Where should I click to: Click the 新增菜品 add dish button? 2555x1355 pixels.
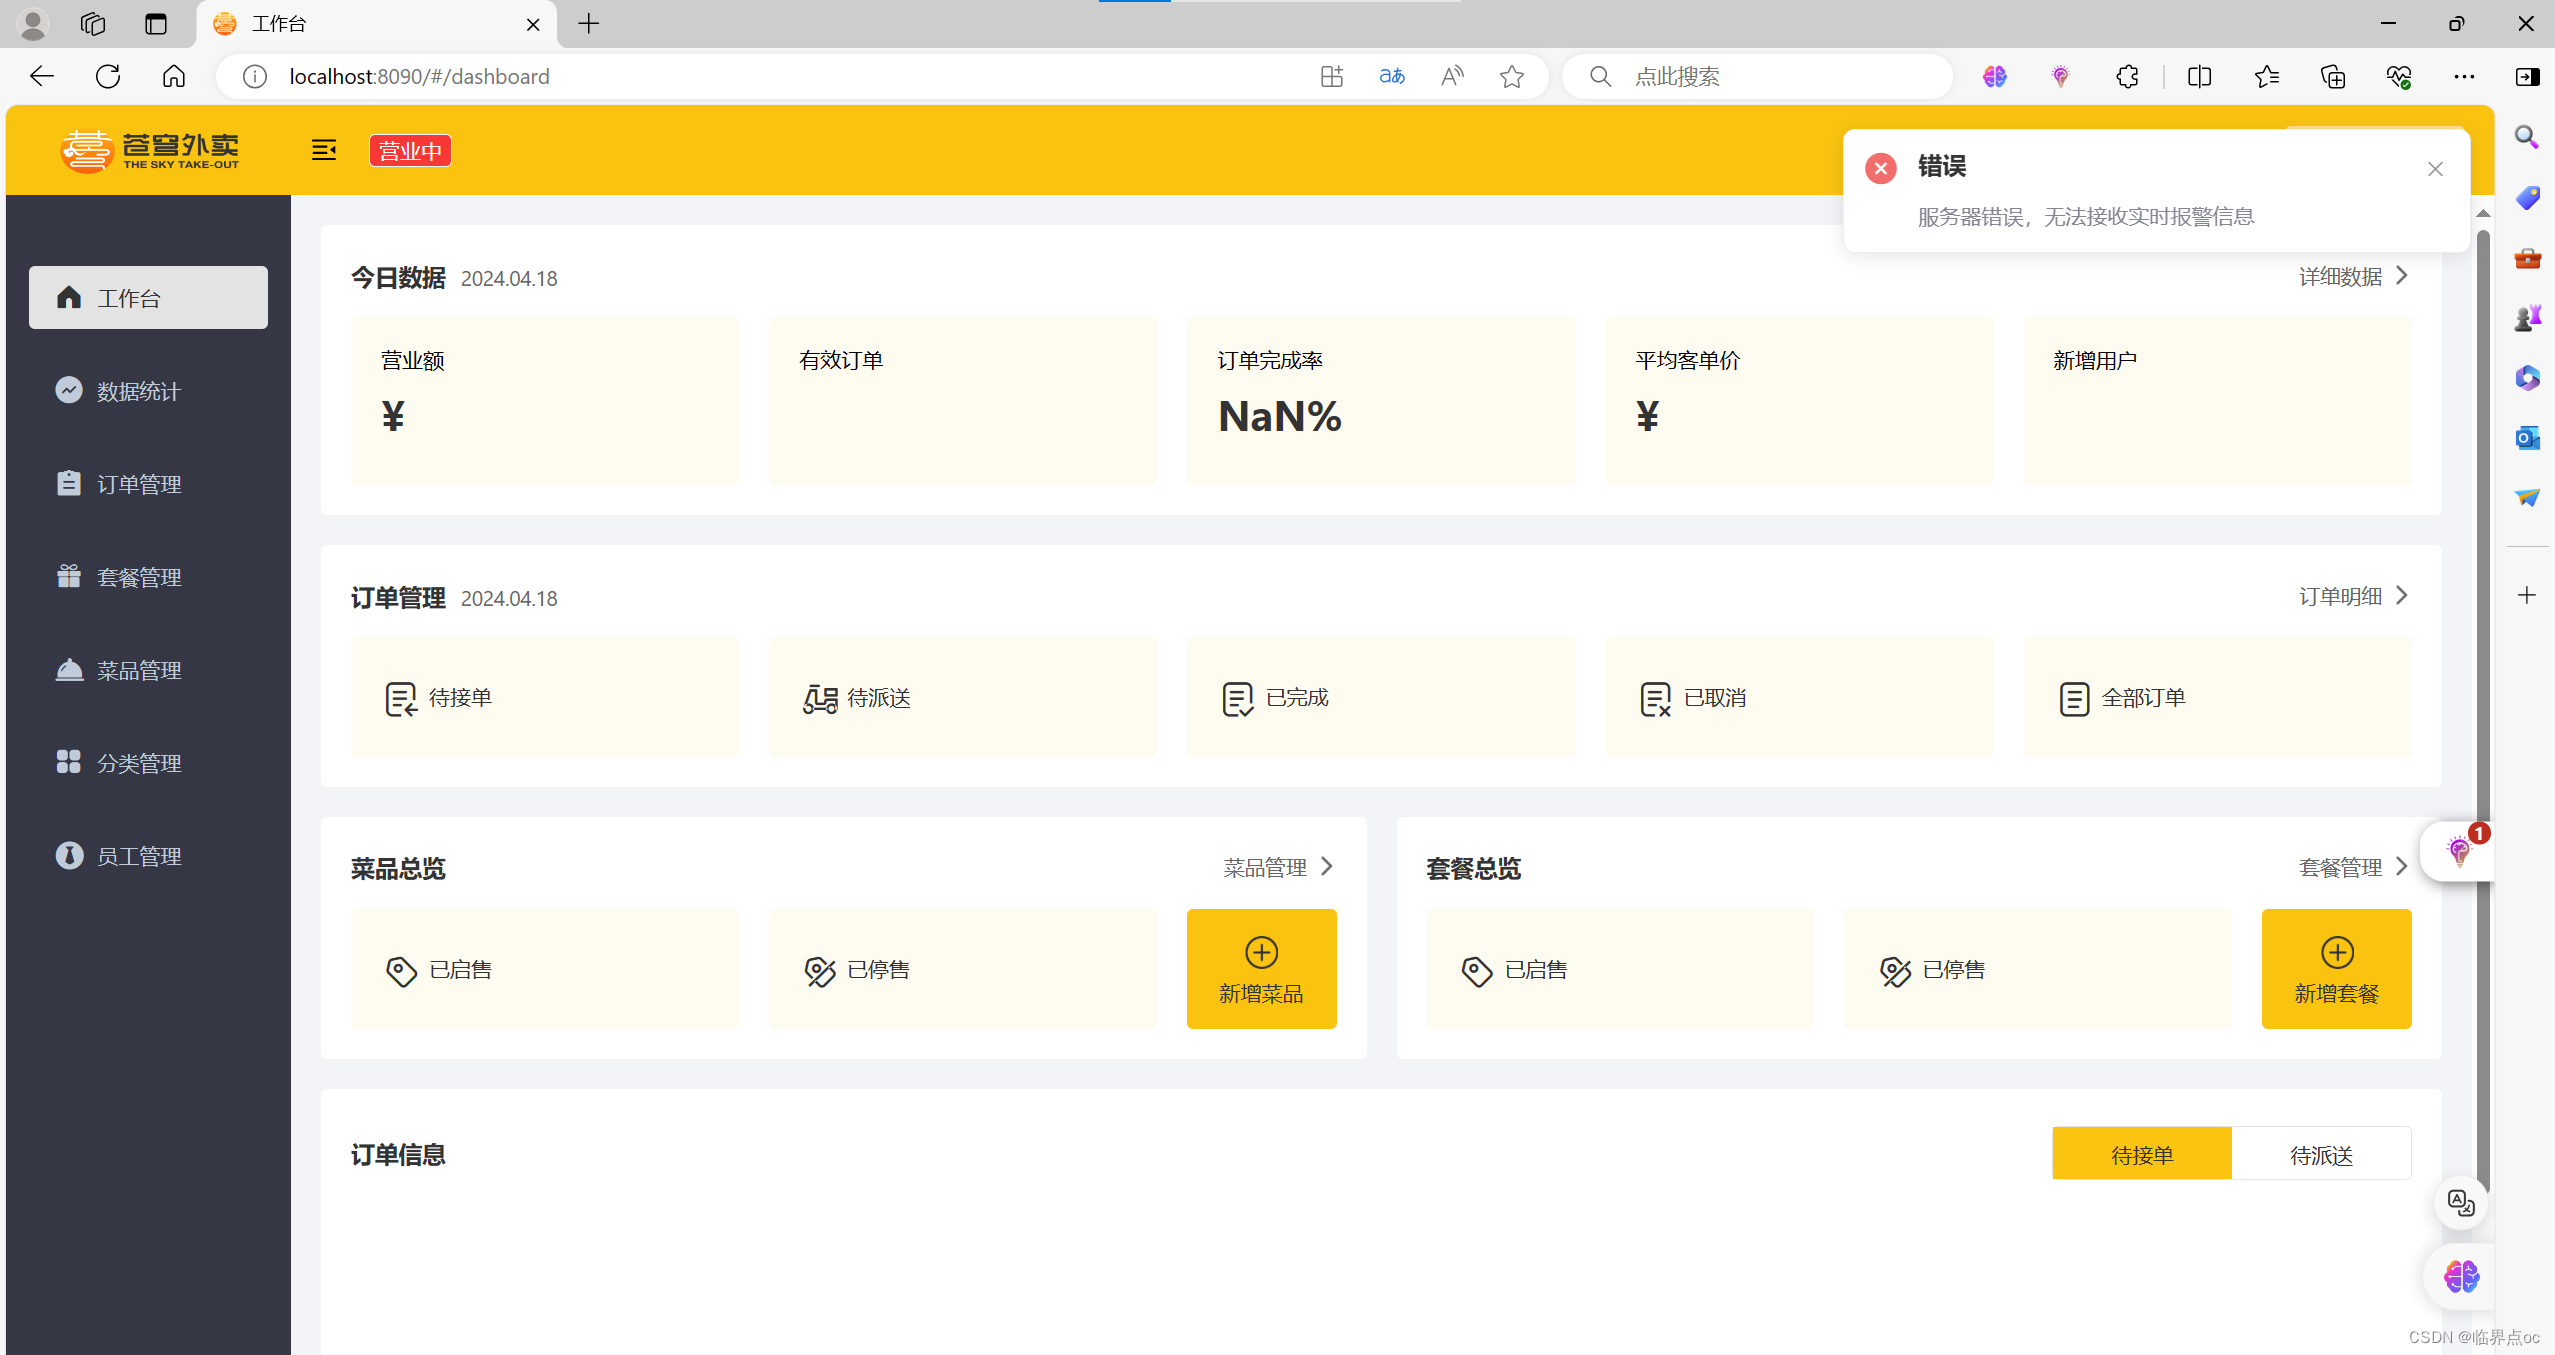[x=1260, y=968]
